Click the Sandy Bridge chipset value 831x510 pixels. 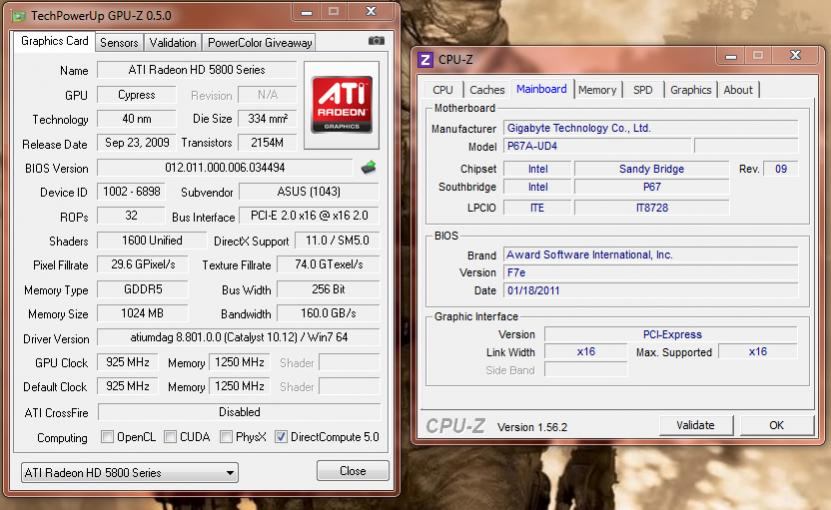click(652, 169)
